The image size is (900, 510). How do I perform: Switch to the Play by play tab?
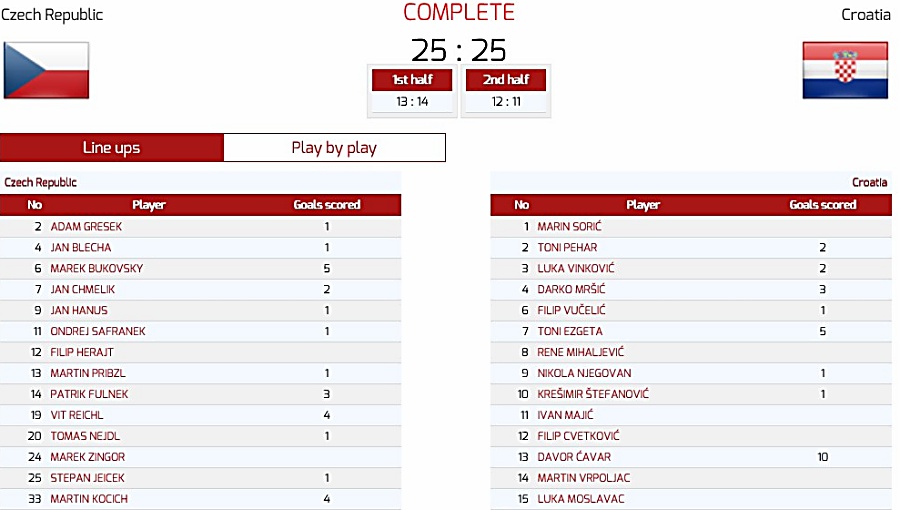(334, 147)
